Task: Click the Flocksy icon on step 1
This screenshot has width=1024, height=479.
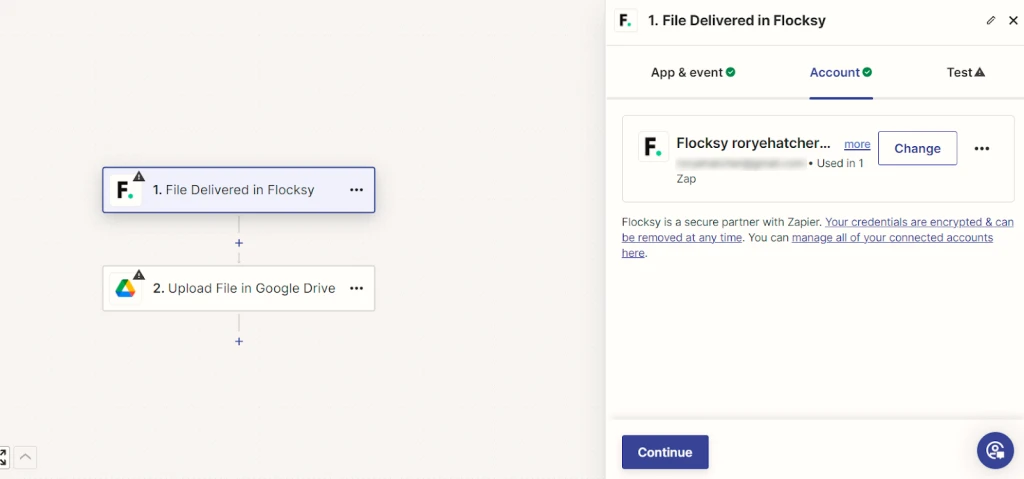Action: point(126,190)
